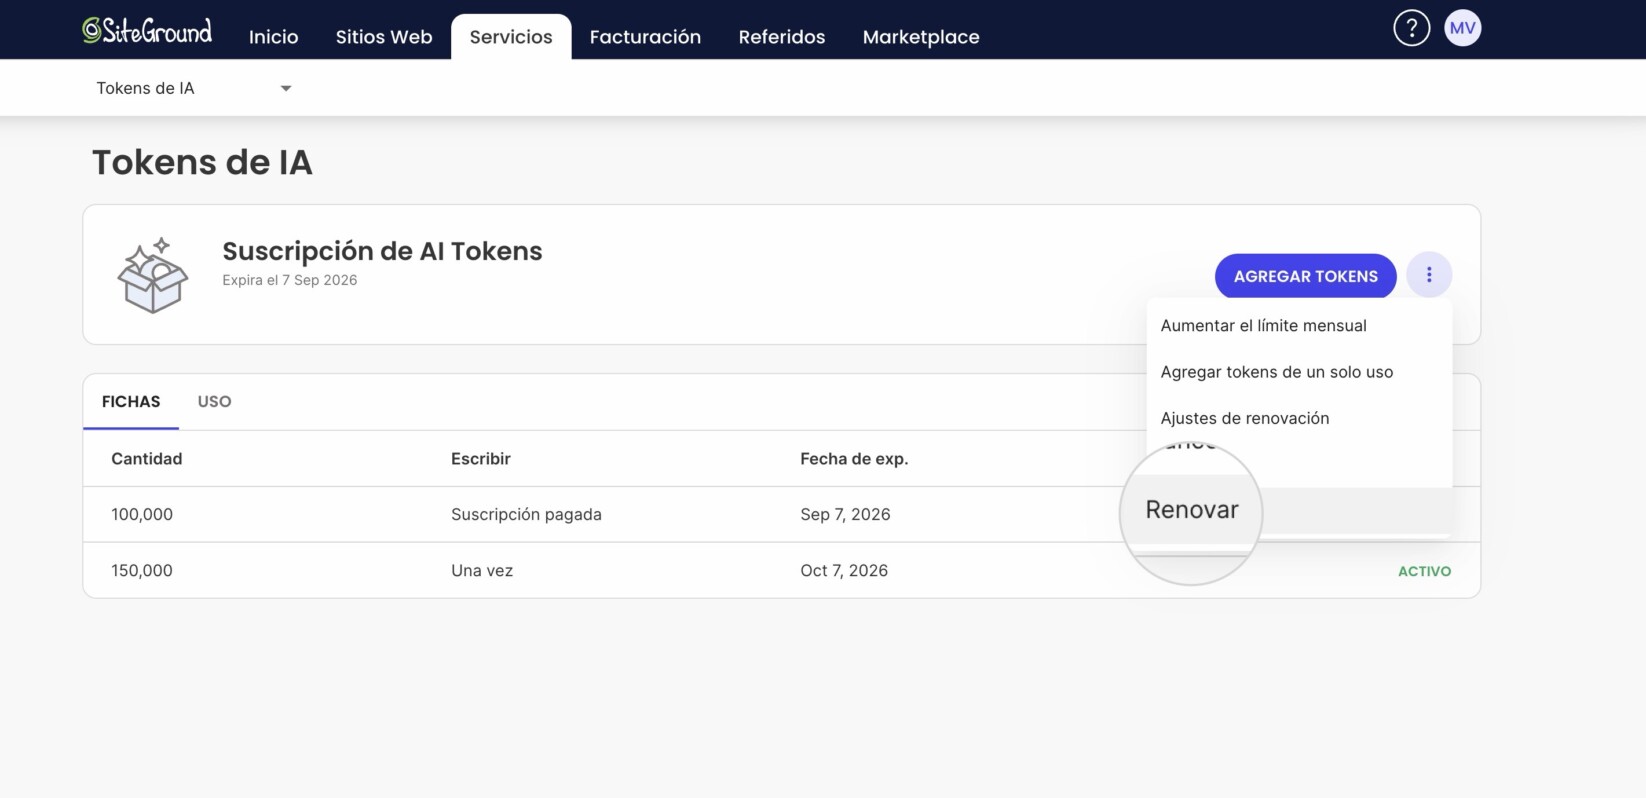Click the three-dot kebab menu button

click(1429, 275)
